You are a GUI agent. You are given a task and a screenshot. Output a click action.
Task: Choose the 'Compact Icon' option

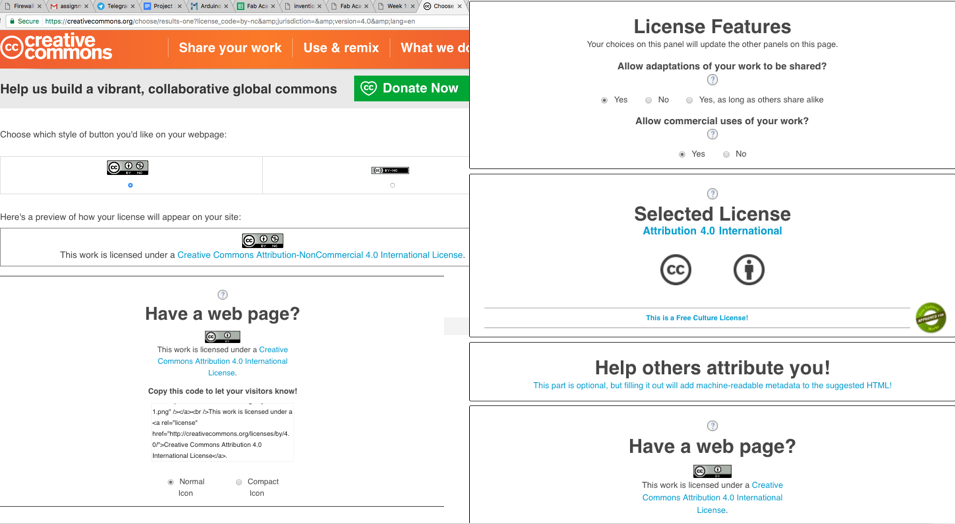tap(239, 482)
